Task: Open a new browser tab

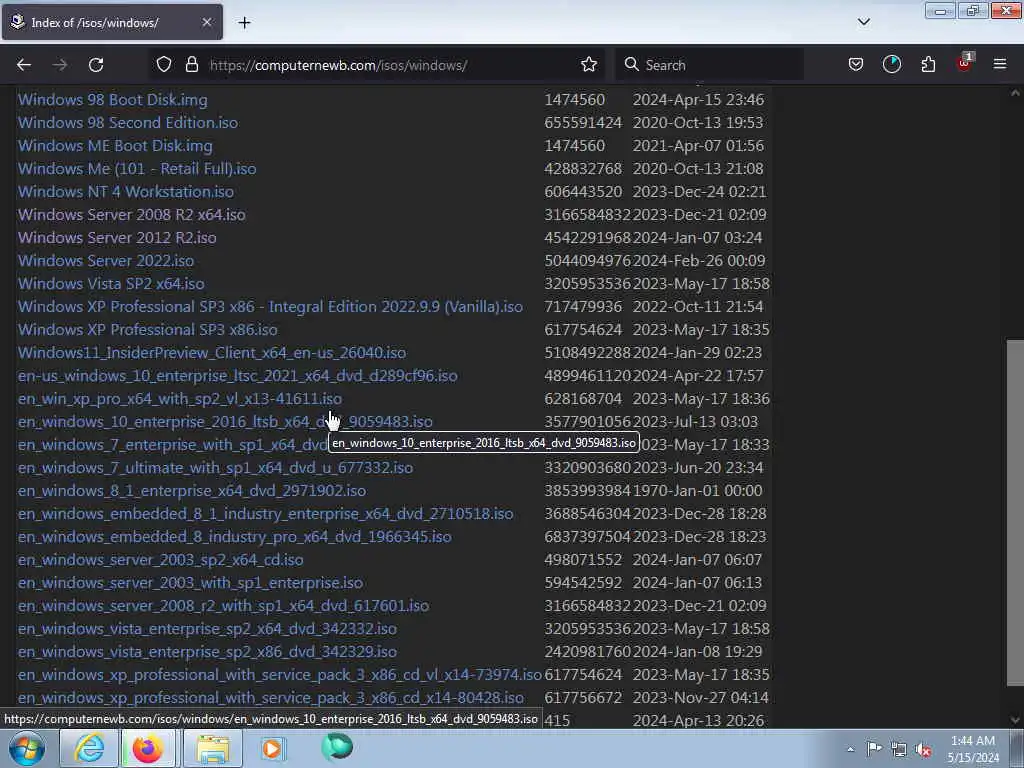Action: [244, 23]
